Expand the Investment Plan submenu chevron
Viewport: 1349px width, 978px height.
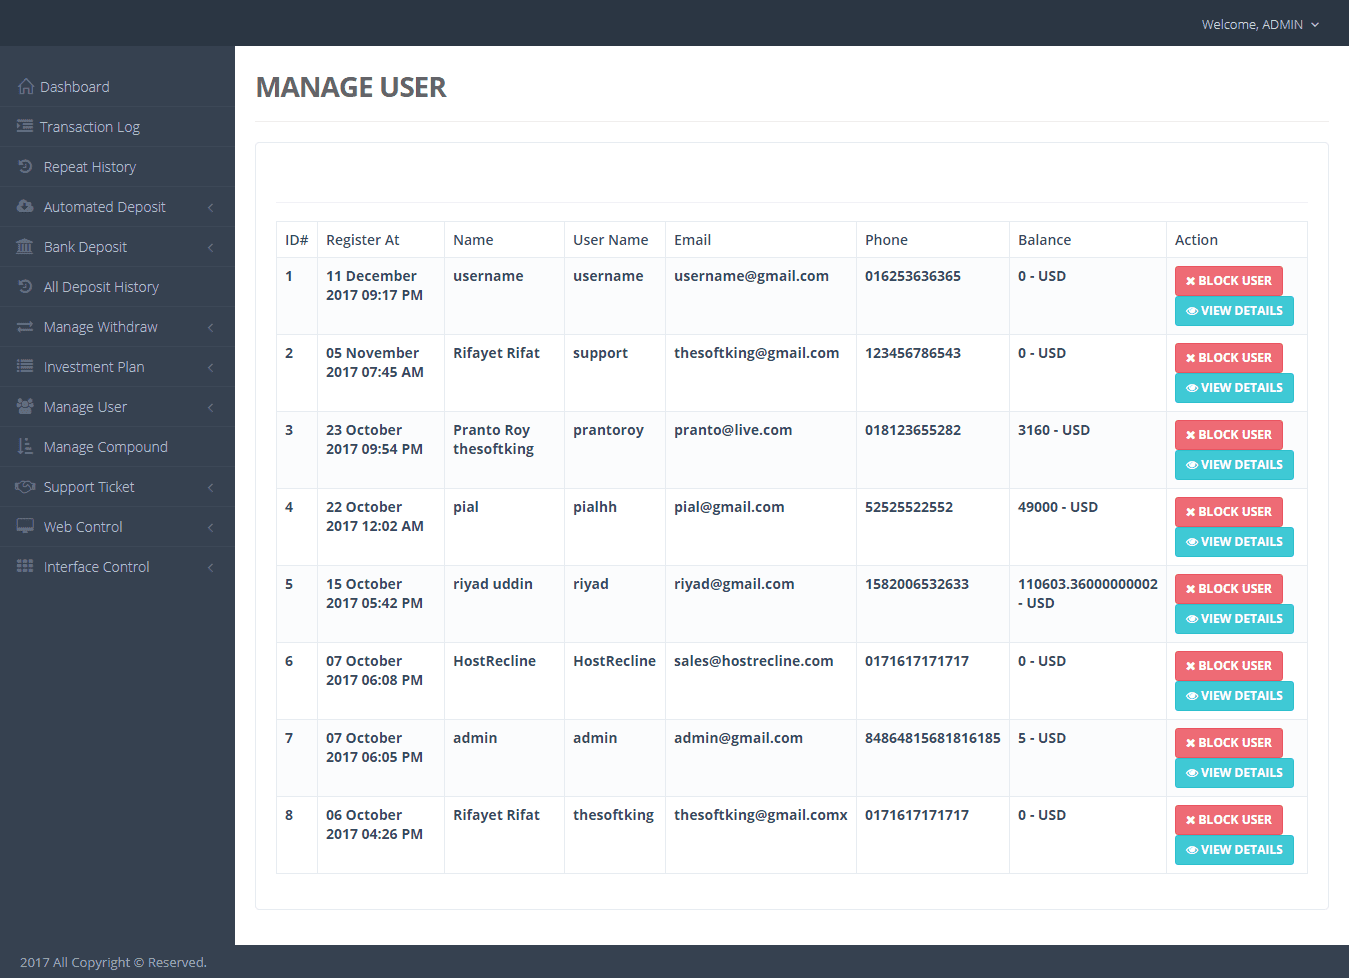(x=210, y=367)
